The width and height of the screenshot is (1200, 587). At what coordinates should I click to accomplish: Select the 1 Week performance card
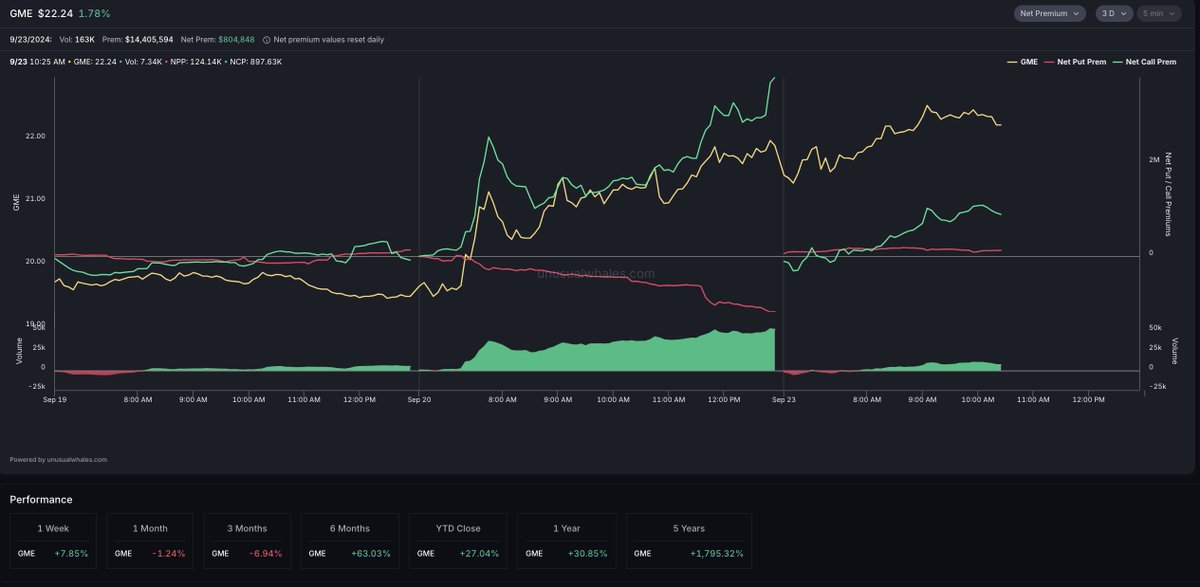pos(53,541)
